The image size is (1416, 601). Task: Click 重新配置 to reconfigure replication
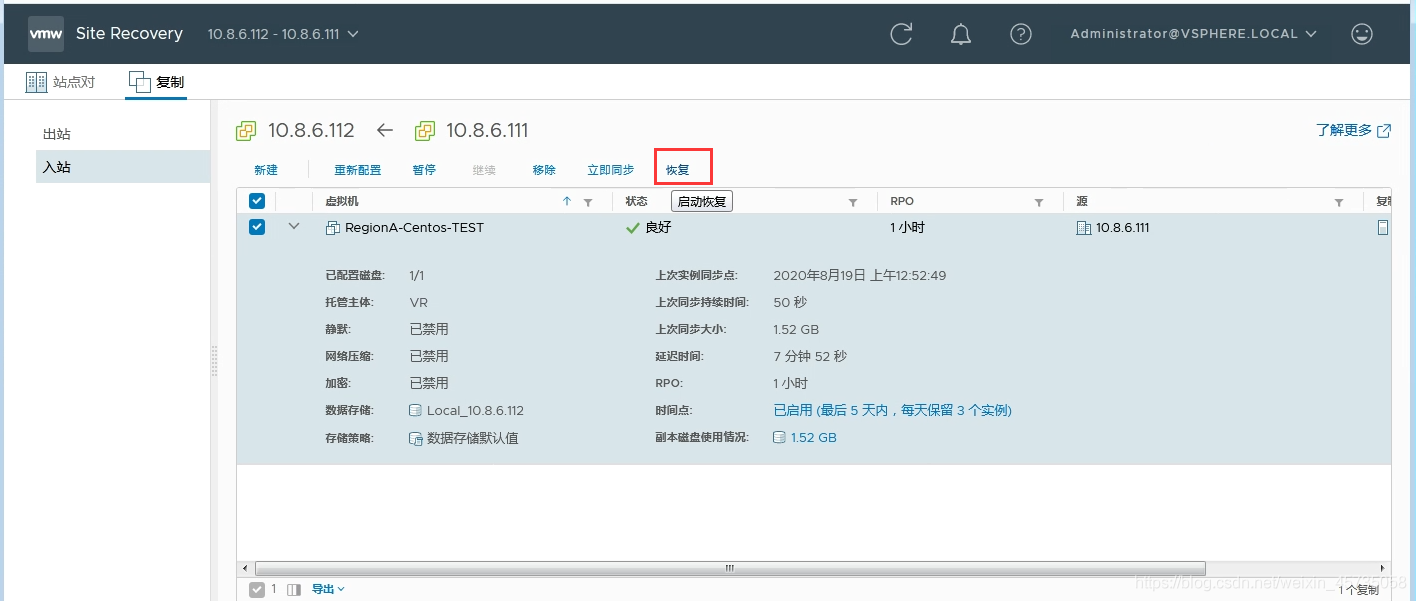[x=358, y=170]
